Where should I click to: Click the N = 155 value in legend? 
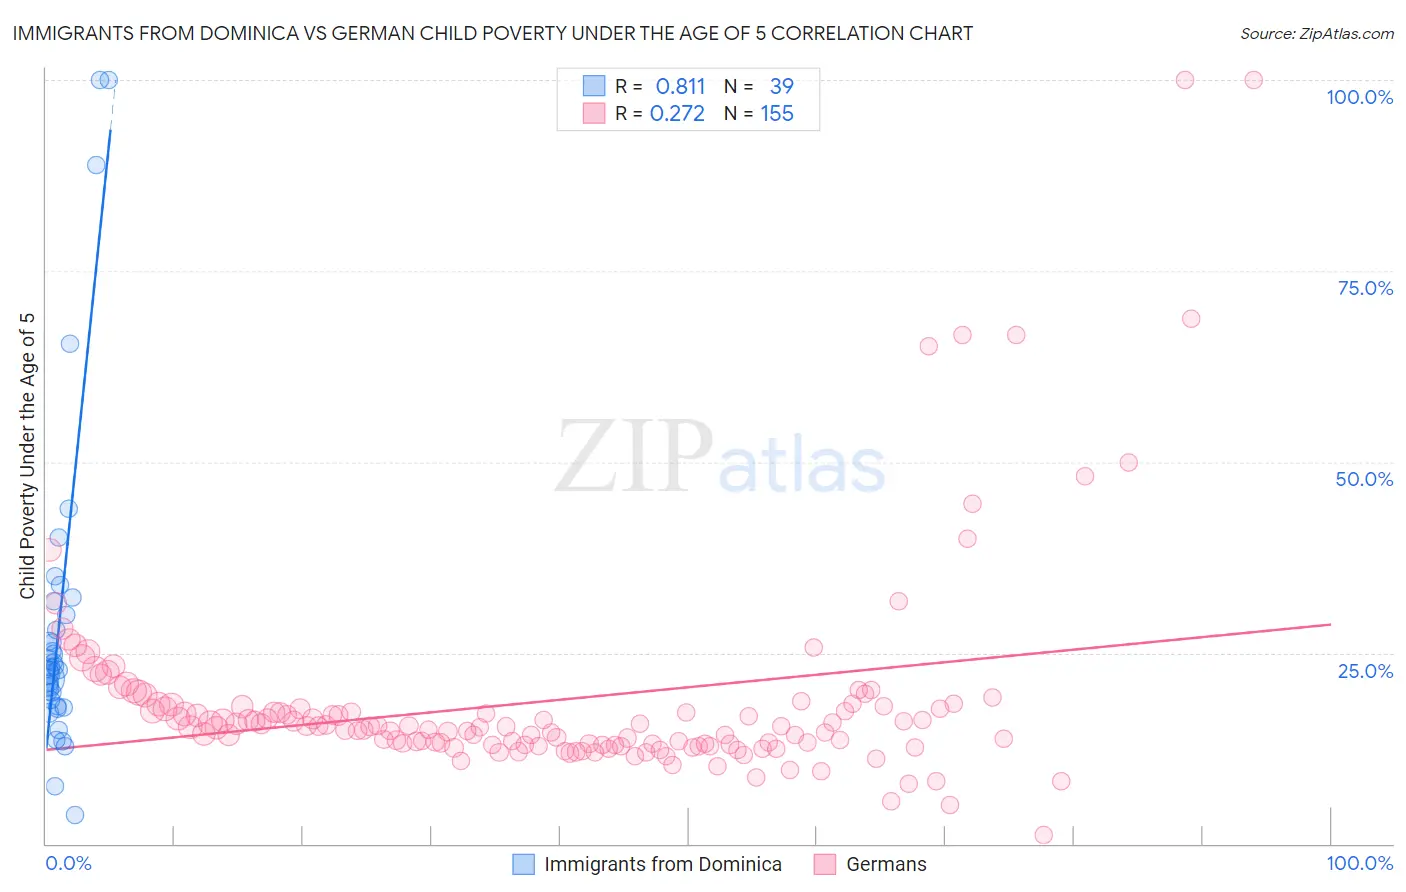(x=759, y=113)
